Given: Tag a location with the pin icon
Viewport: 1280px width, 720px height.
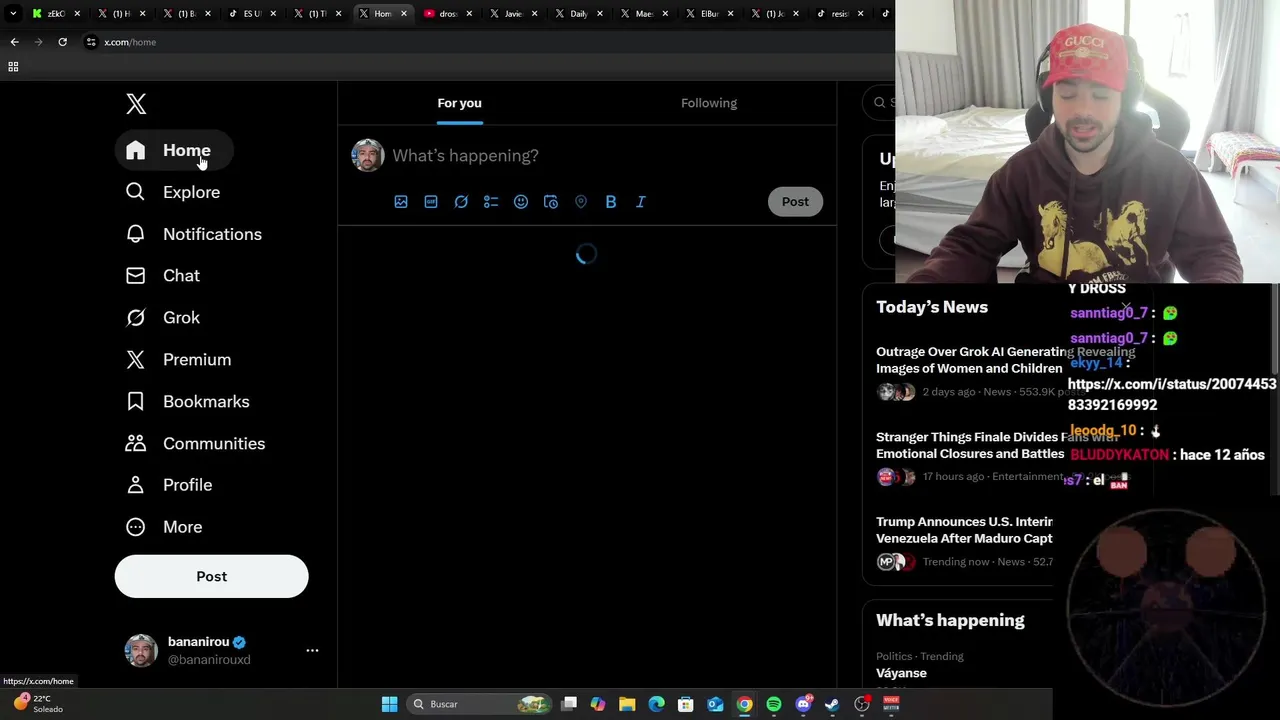Looking at the screenshot, I should (581, 202).
